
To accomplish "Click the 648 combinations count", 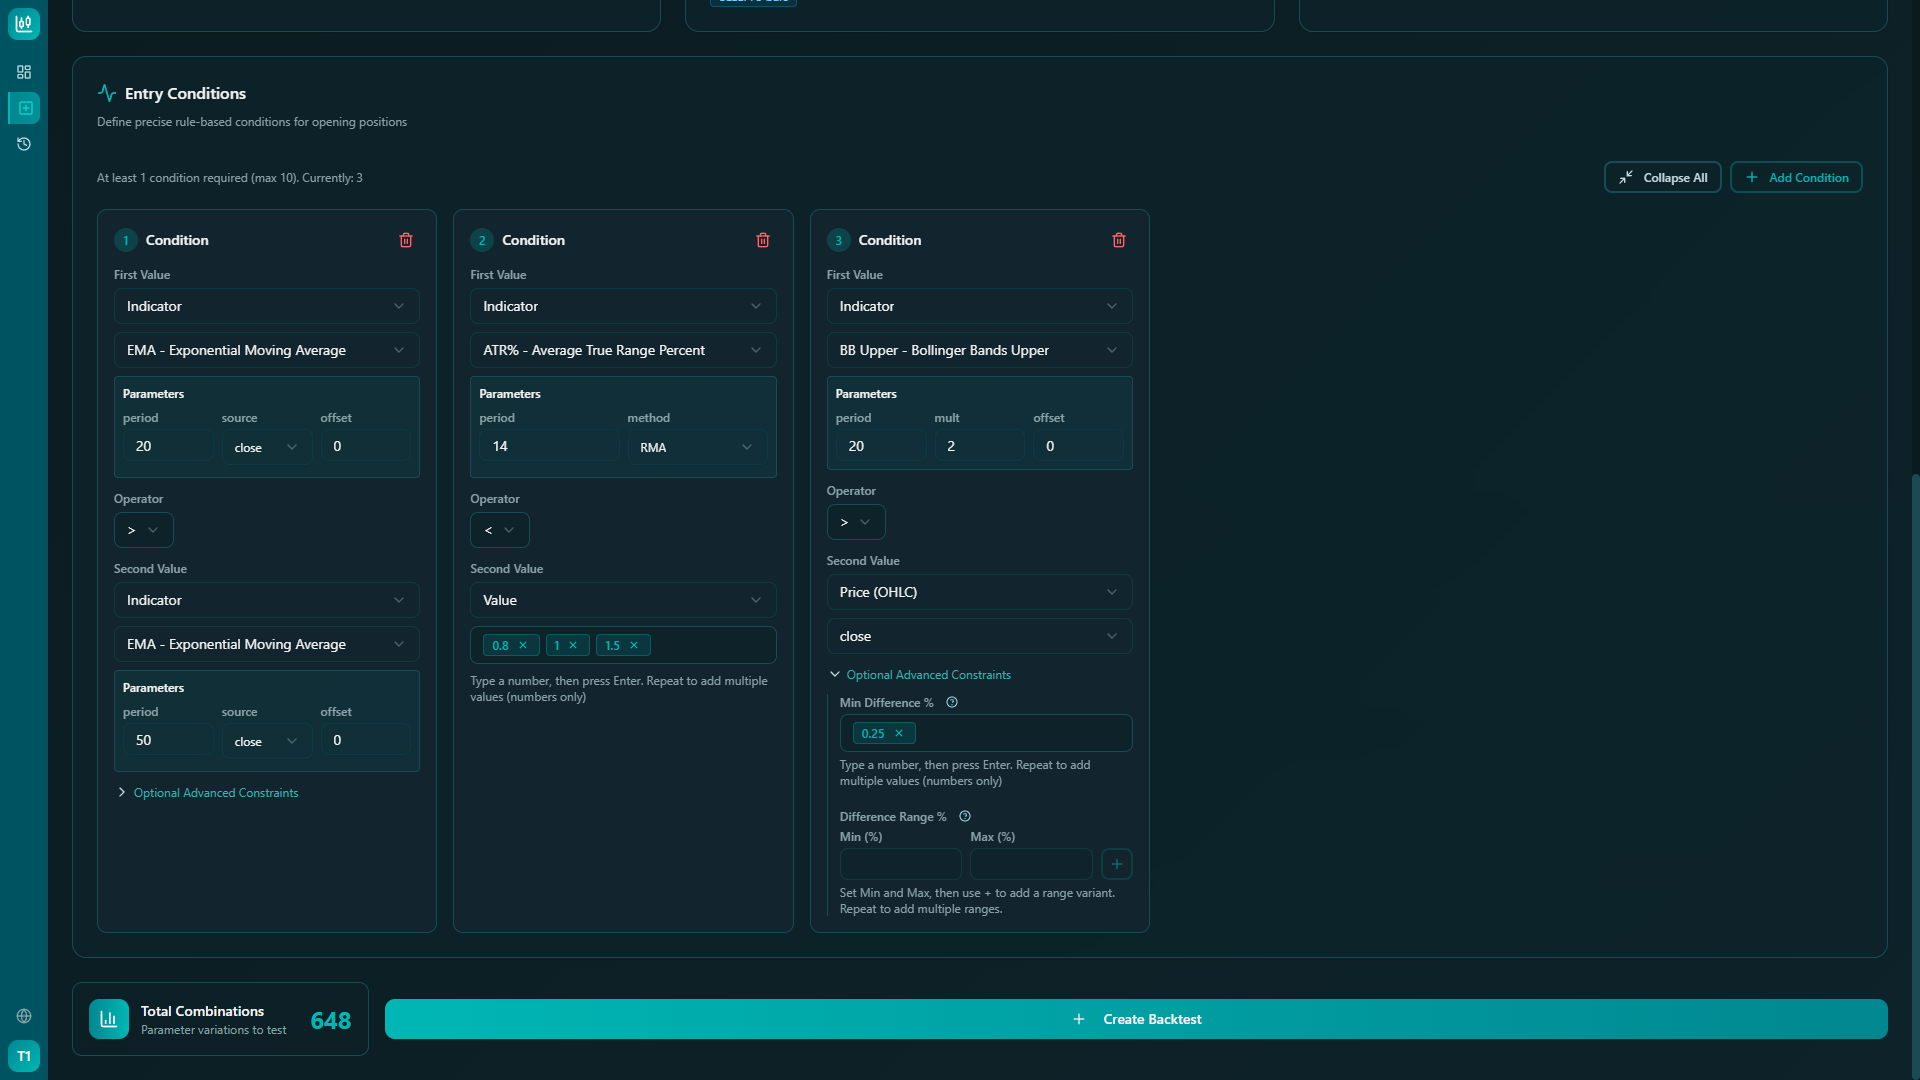I will click(x=331, y=1020).
